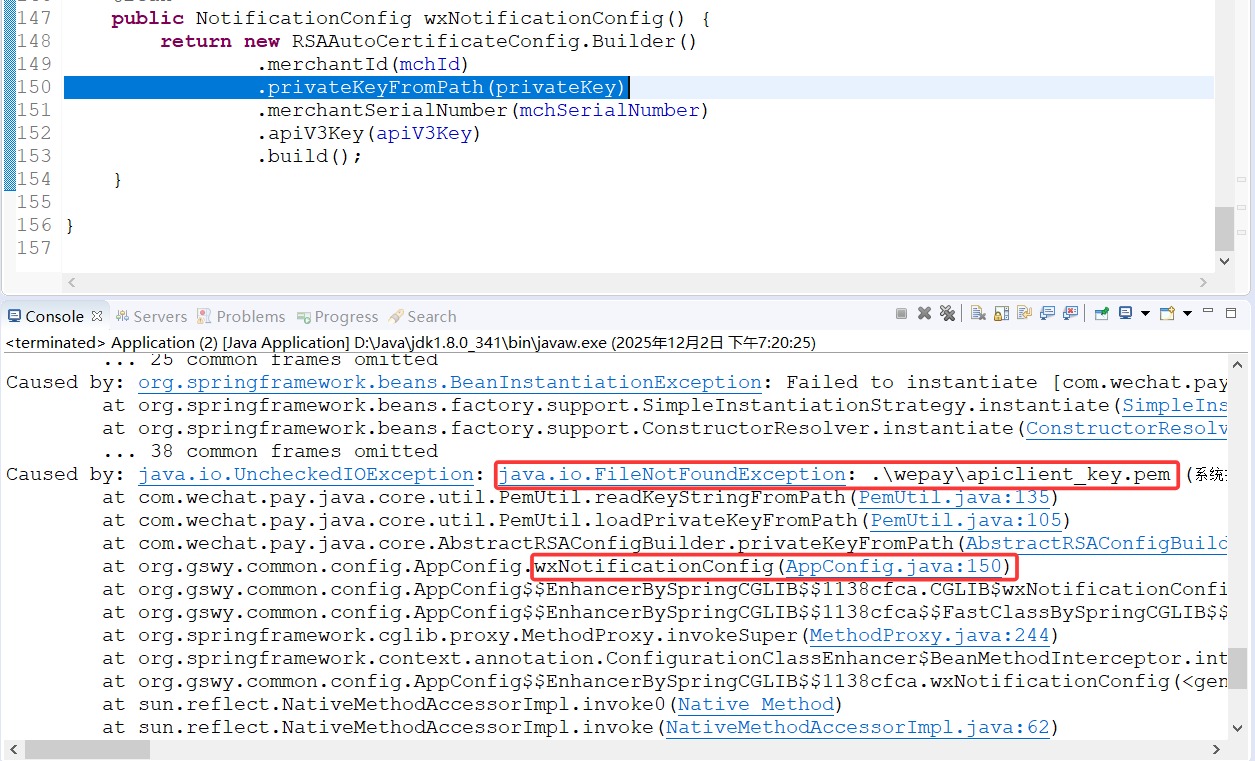Close the Console tab with its X
Screen dimensions: 1255x761
point(97,316)
